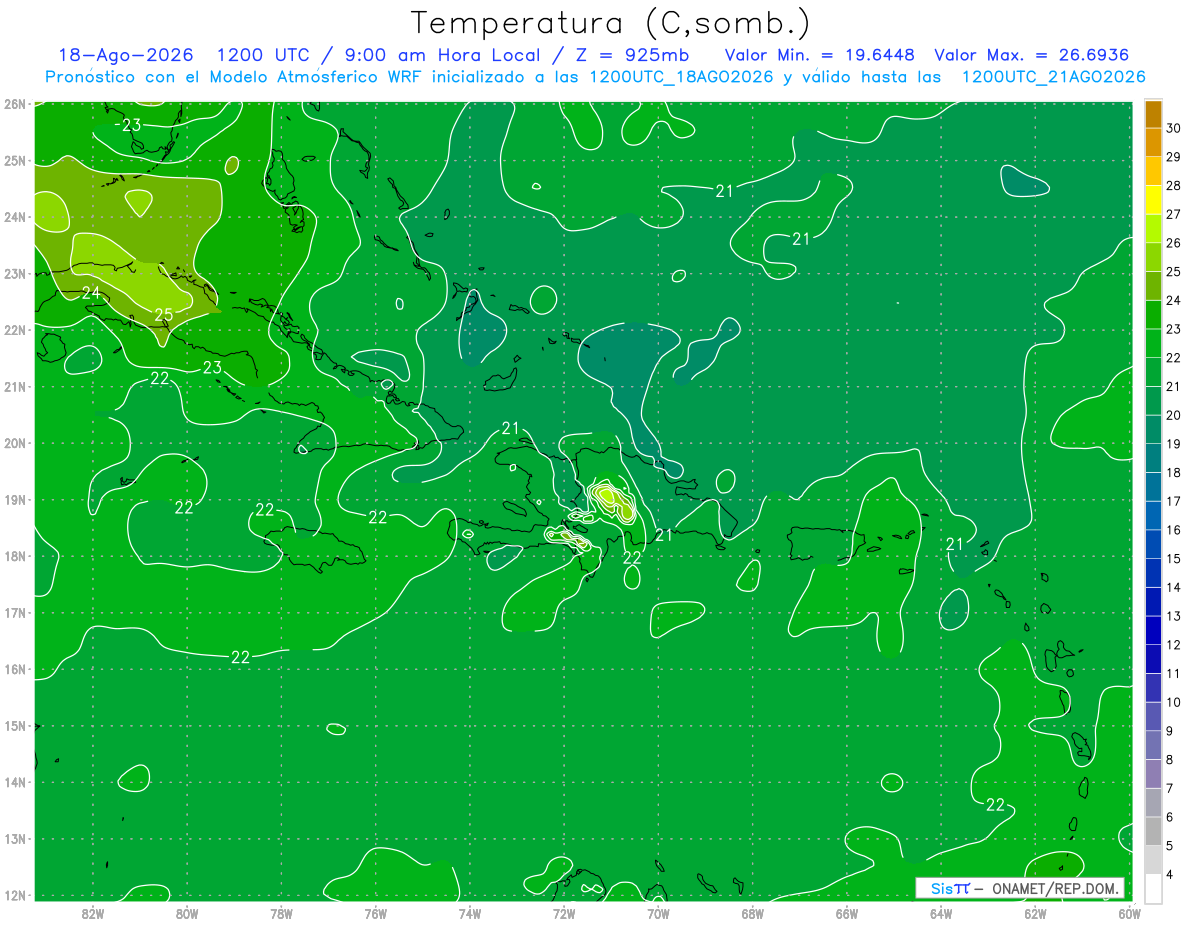Select the purple legend swatch between 7 and 8
The width and height of the screenshot is (1200, 927).
pyautogui.click(x=1153, y=773)
